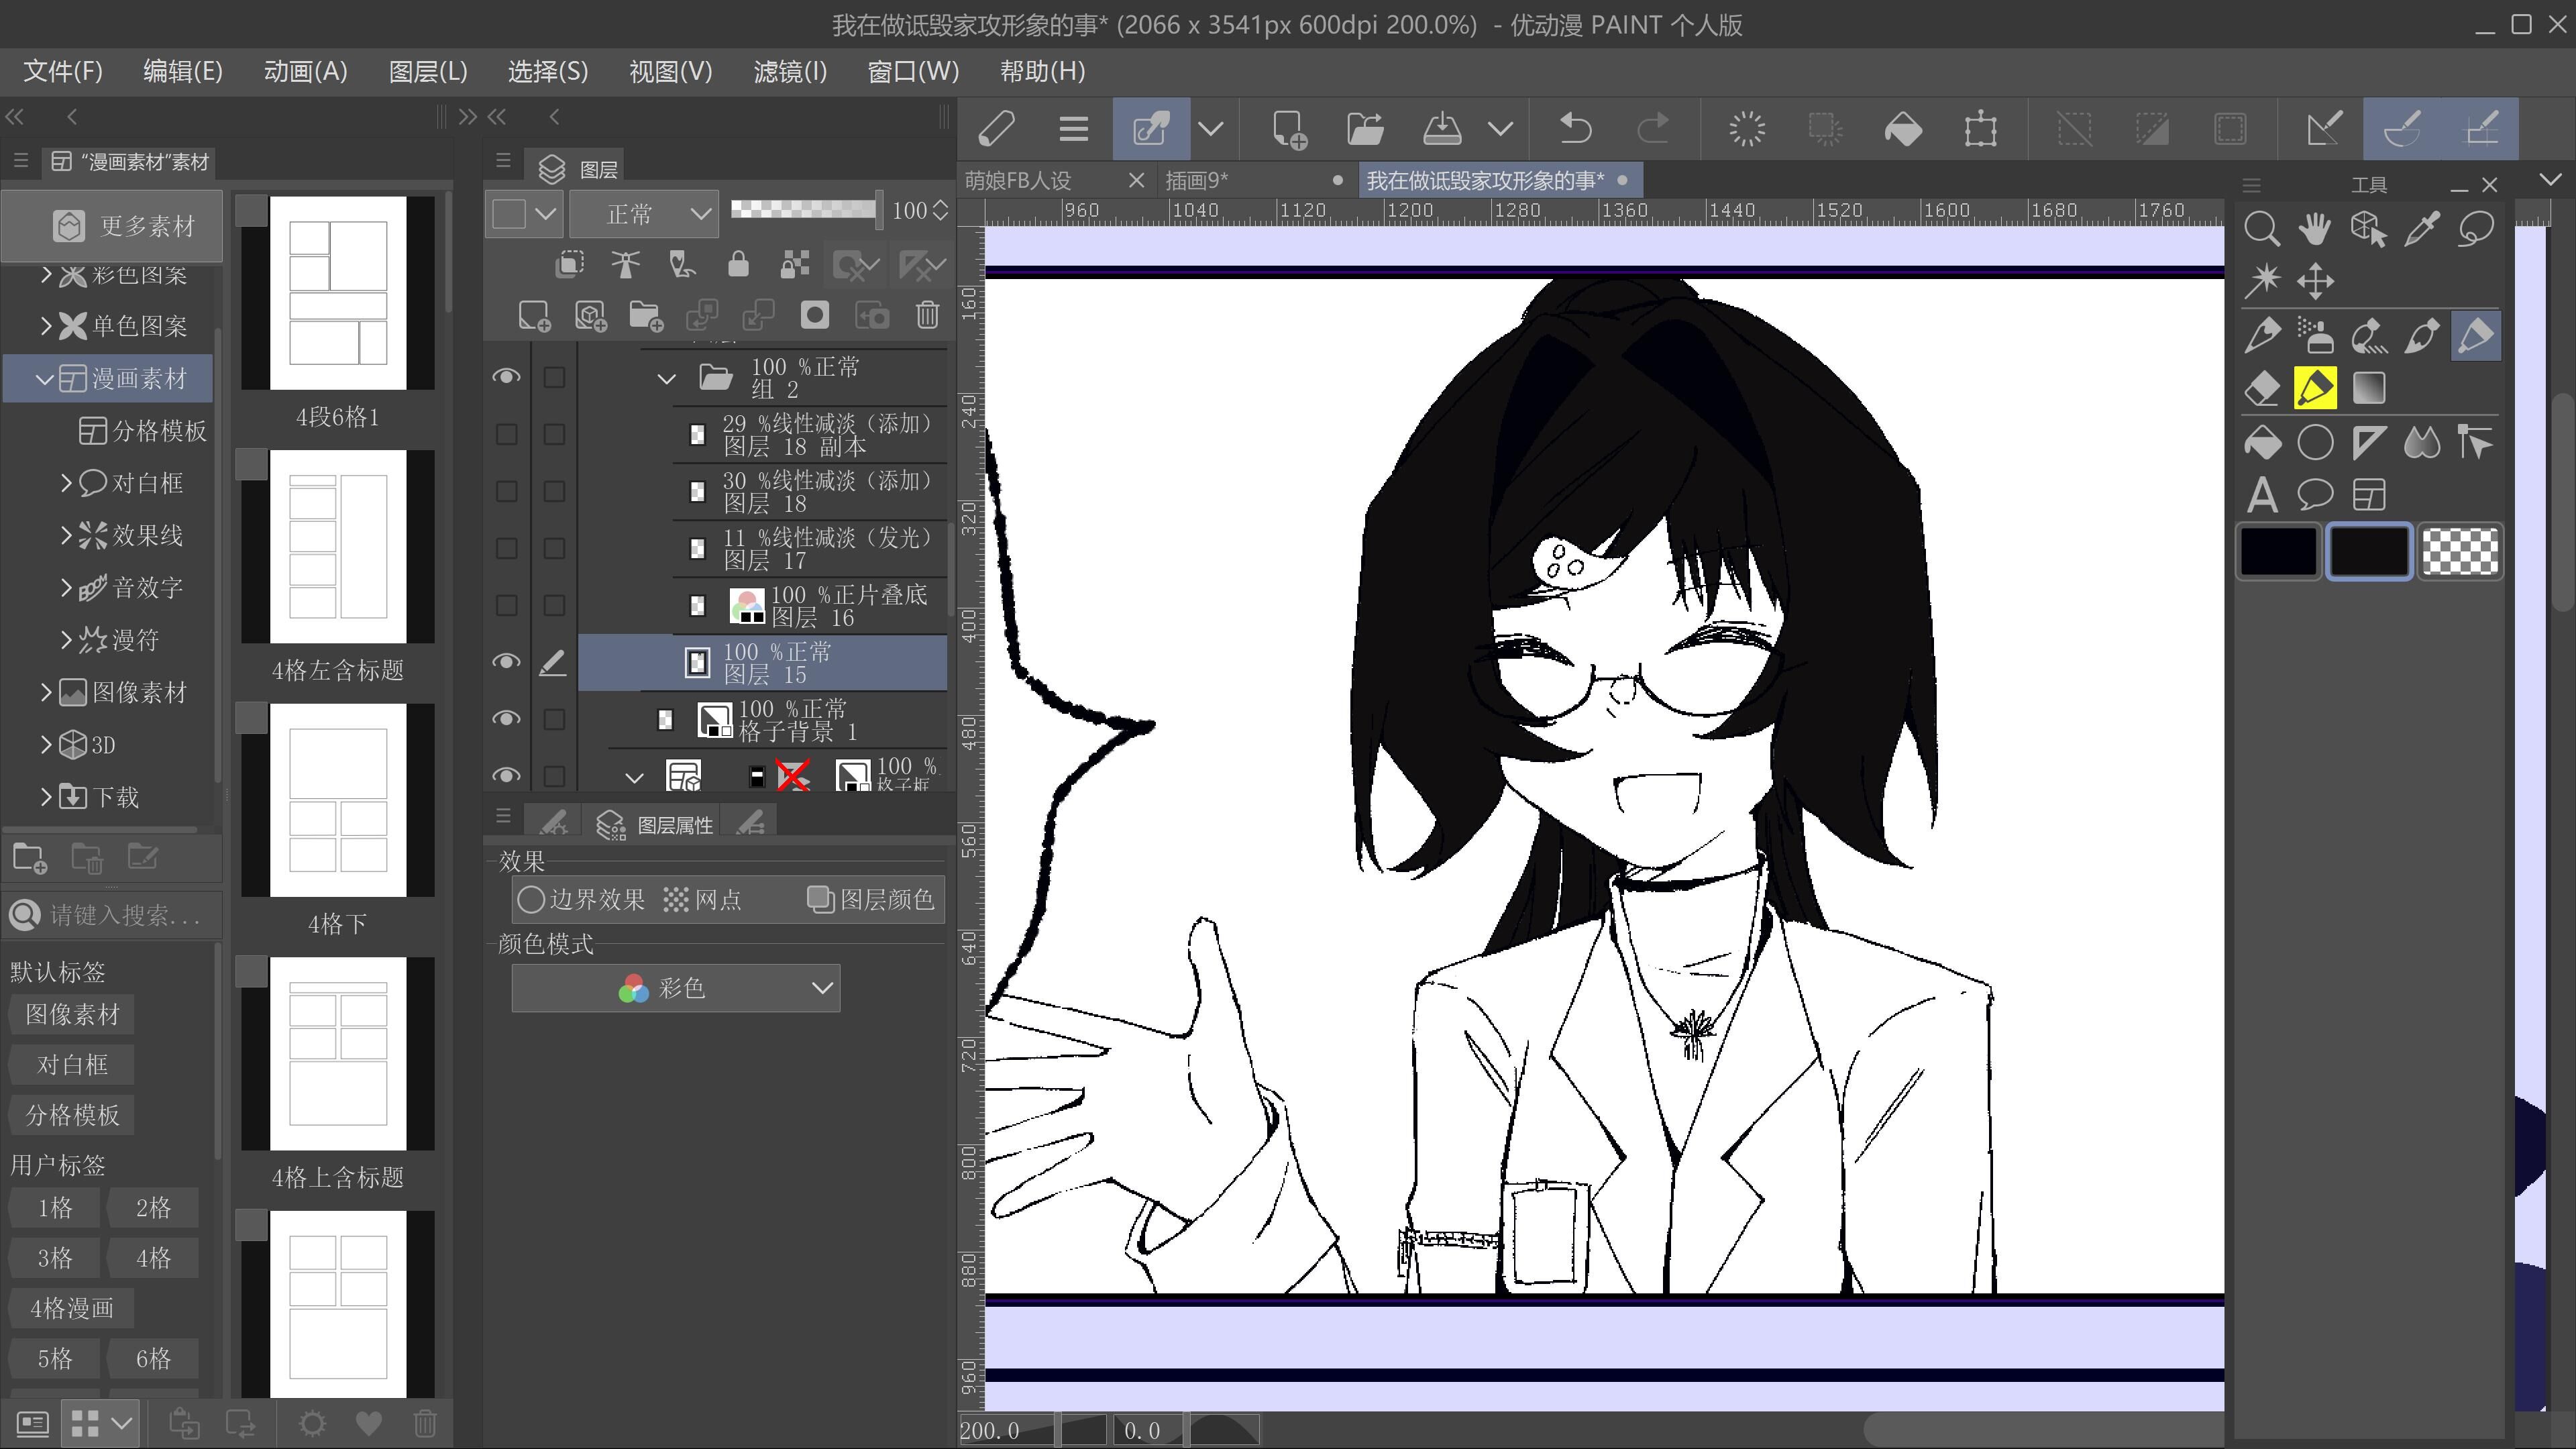Show layer 图层 16 visibility box
The width and height of the screenshot is (2576, 1449).
click(506, 605)
